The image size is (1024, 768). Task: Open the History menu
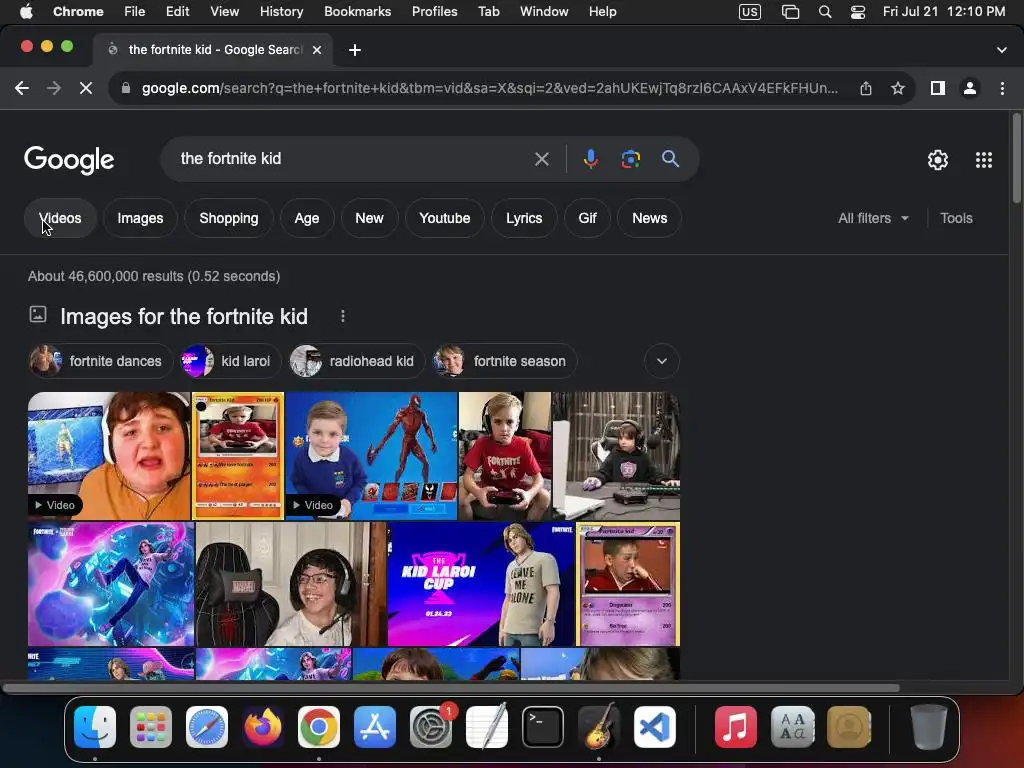[x=281, y=12]
